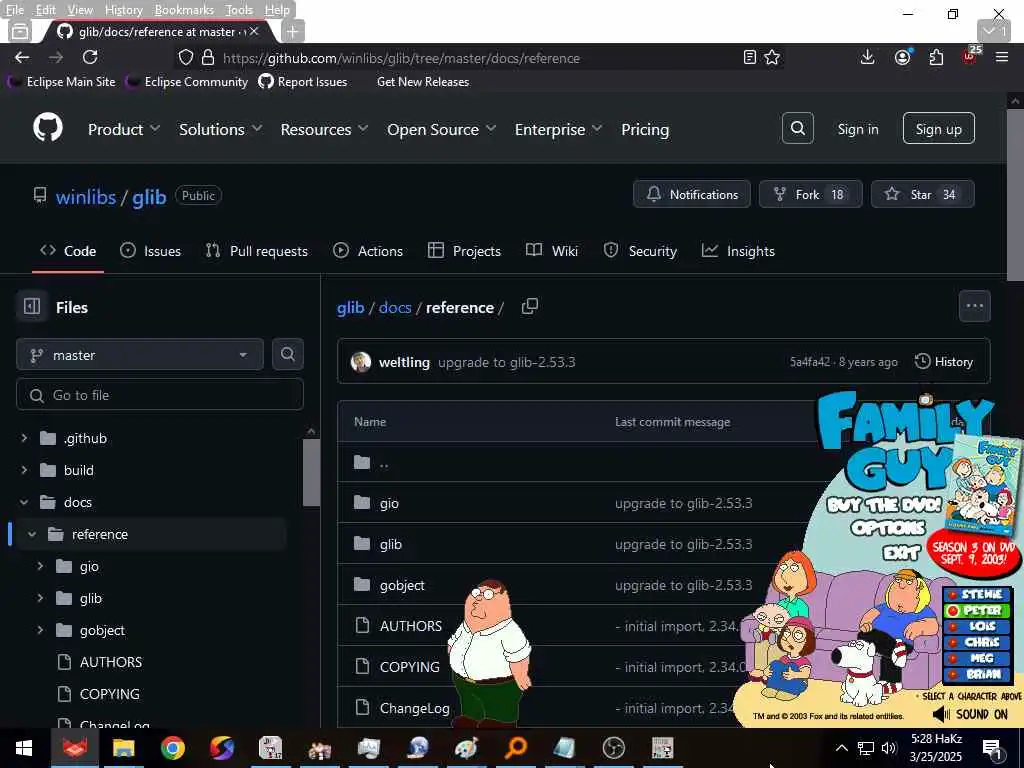Select STEWIE in Family Guy character list
This screenshot has height=768, width=1024.
pos(977,594)
